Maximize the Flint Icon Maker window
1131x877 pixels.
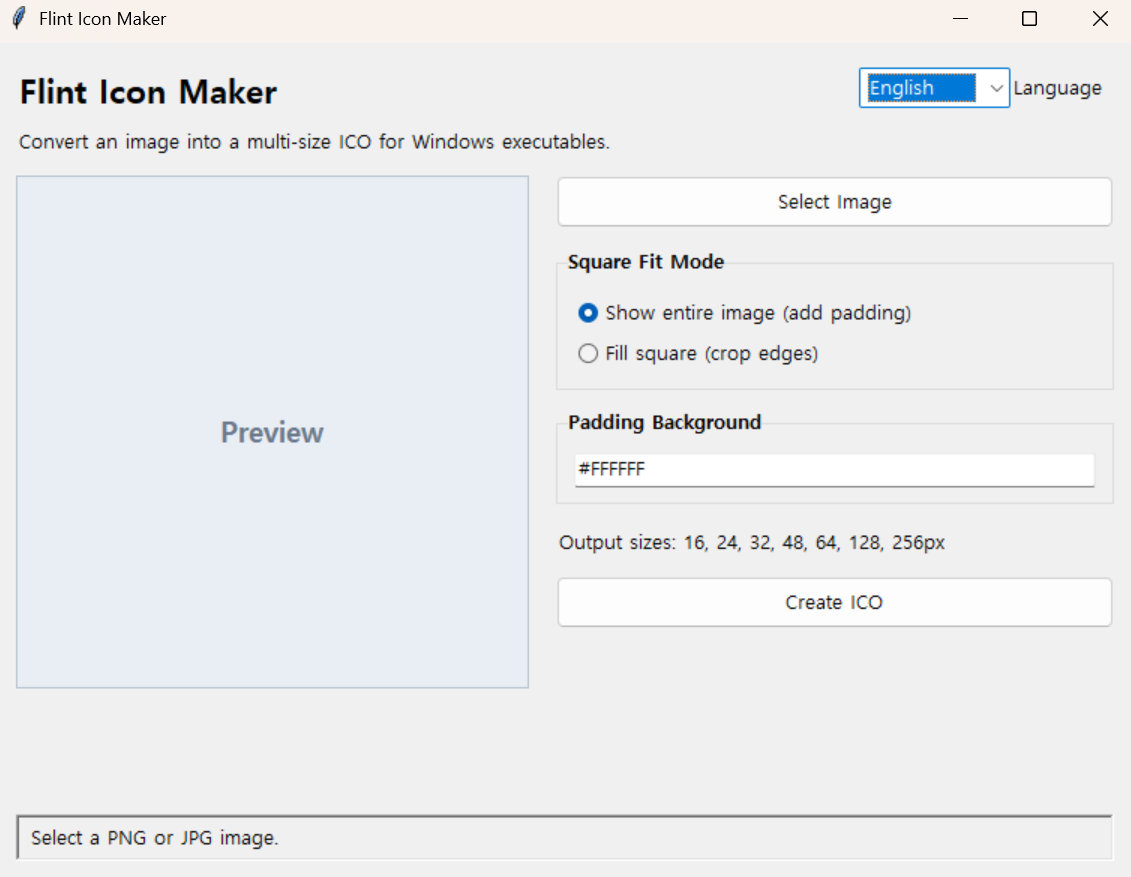coord(1029,19)
